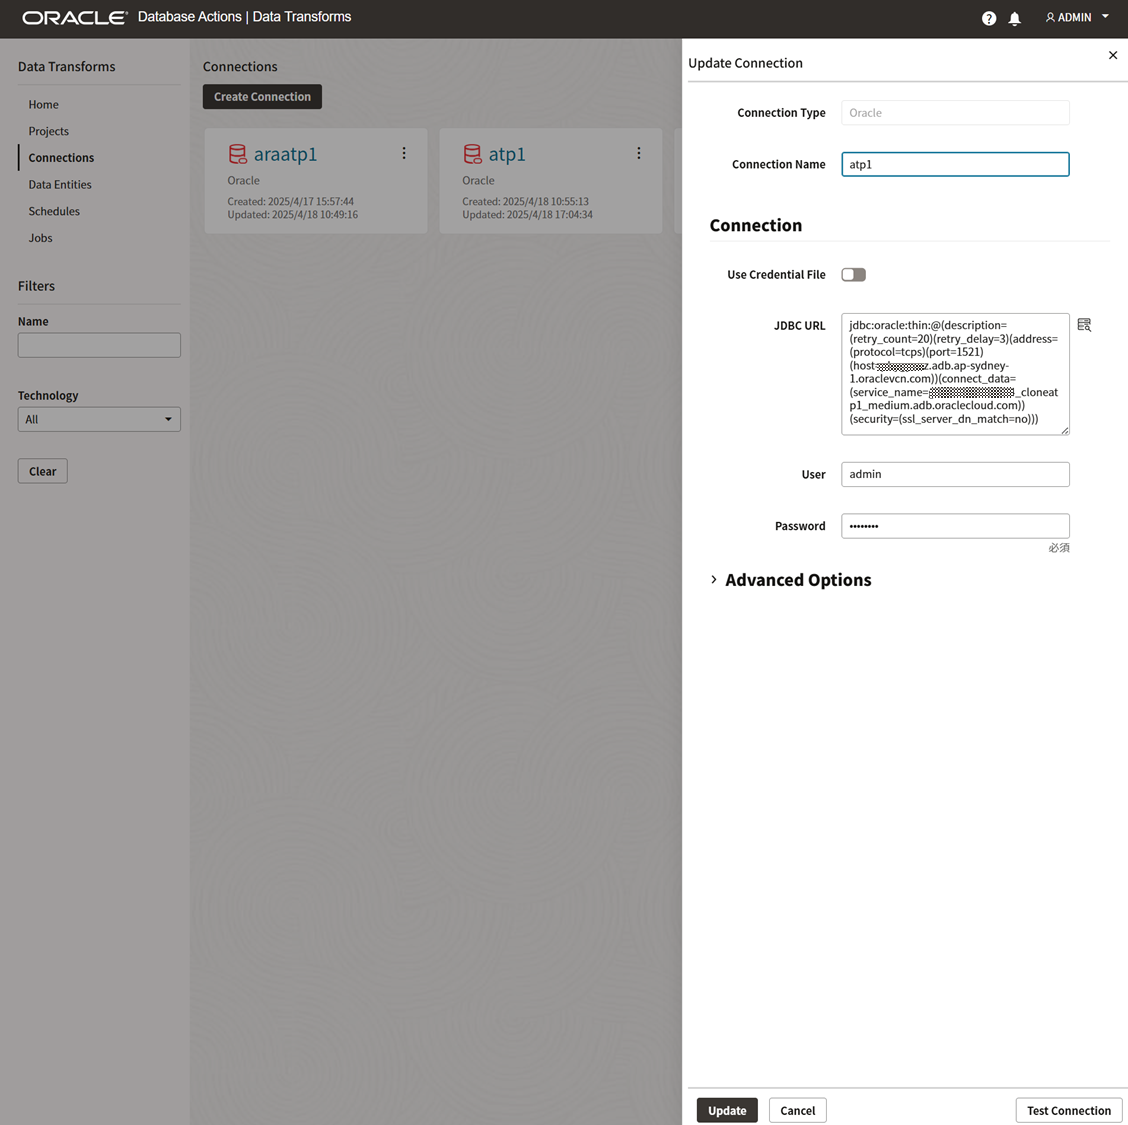Click 'Updated: 2025/4/18 17:04:34' text
This screenshot has height=1125, width=1128.
click(527, 214)
